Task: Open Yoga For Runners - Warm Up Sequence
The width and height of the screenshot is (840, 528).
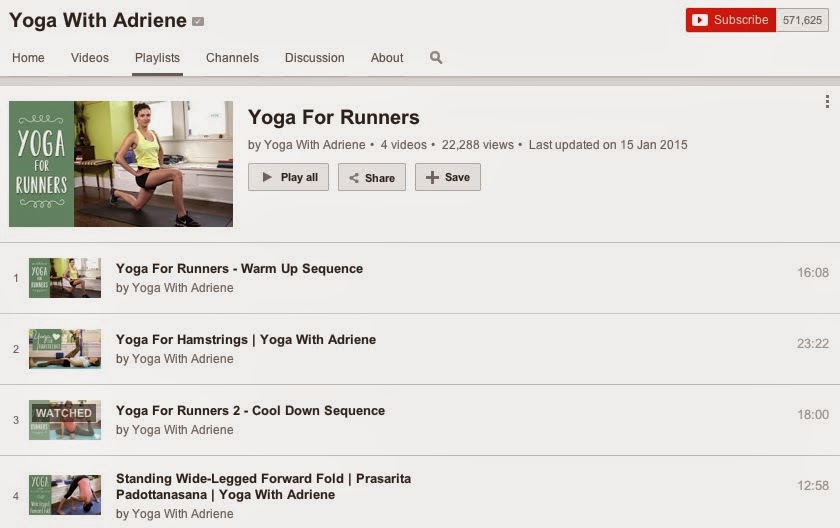Action: [239, 268]
